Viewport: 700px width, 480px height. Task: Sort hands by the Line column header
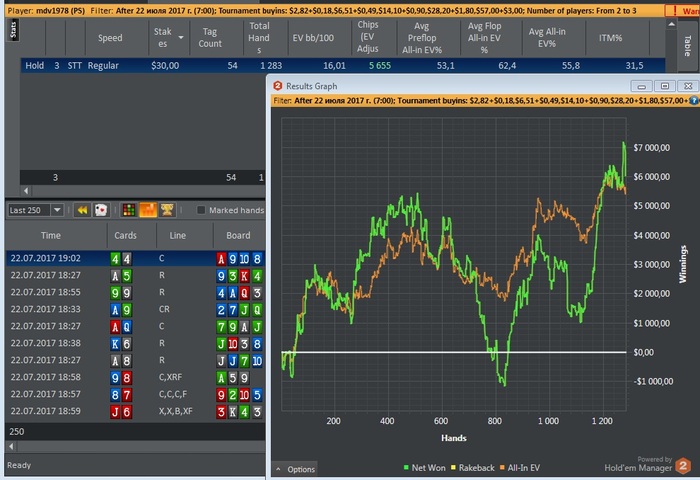click(x=178, y=235)
